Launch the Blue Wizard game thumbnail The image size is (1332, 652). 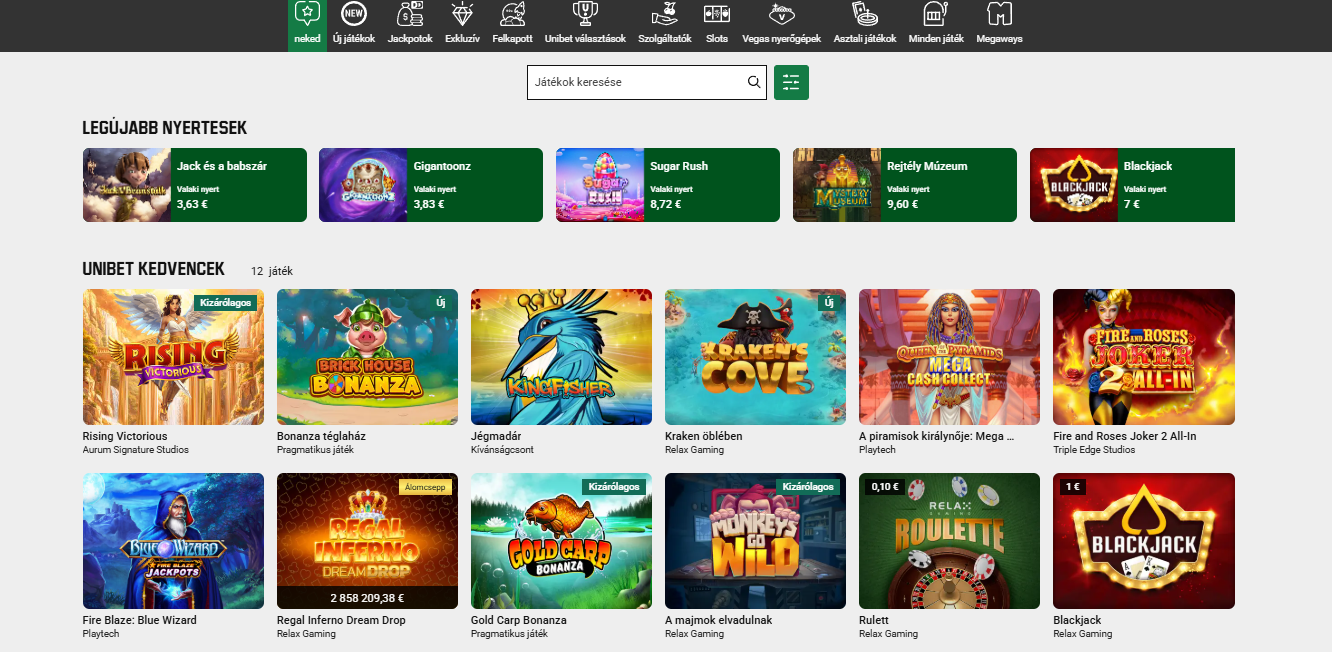pyautogui.click(x=174, y=541)
